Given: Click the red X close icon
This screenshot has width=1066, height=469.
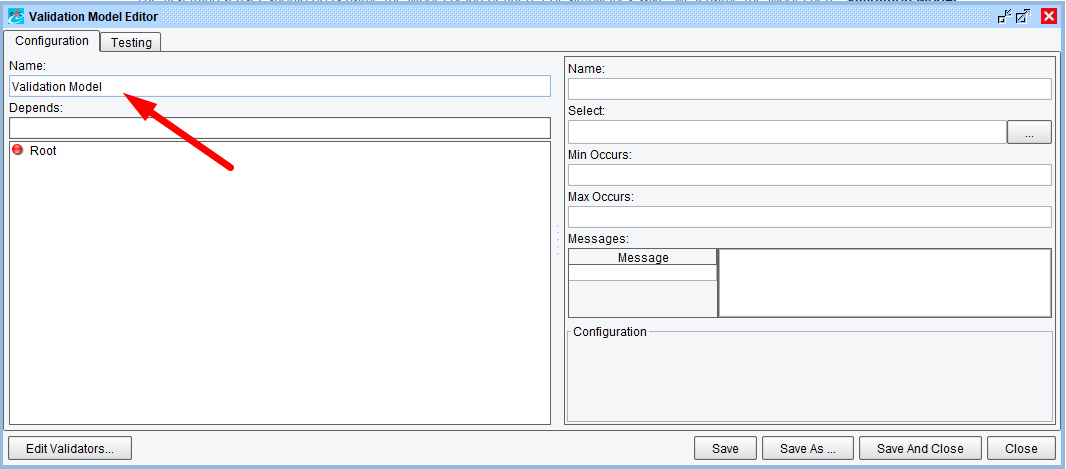Looking at the screenshot, I should [x=1049, y=16].
